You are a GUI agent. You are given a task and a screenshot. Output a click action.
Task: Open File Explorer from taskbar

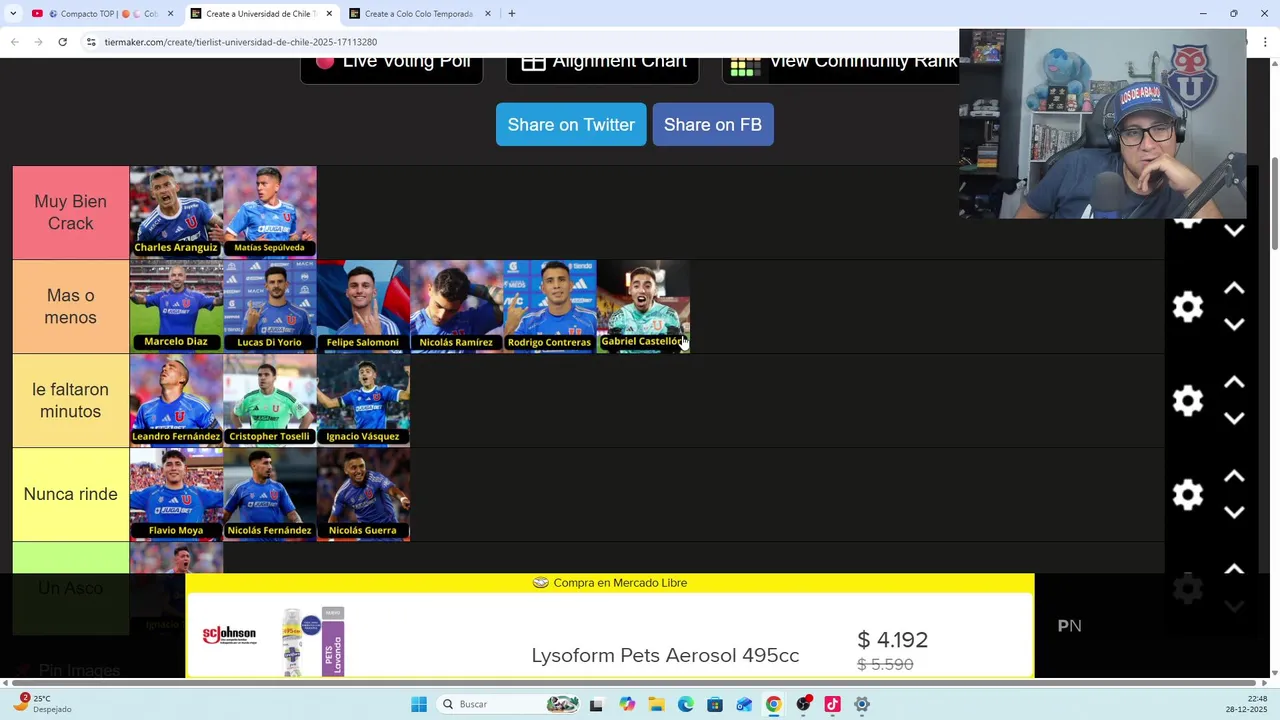(x=656, y=704)
